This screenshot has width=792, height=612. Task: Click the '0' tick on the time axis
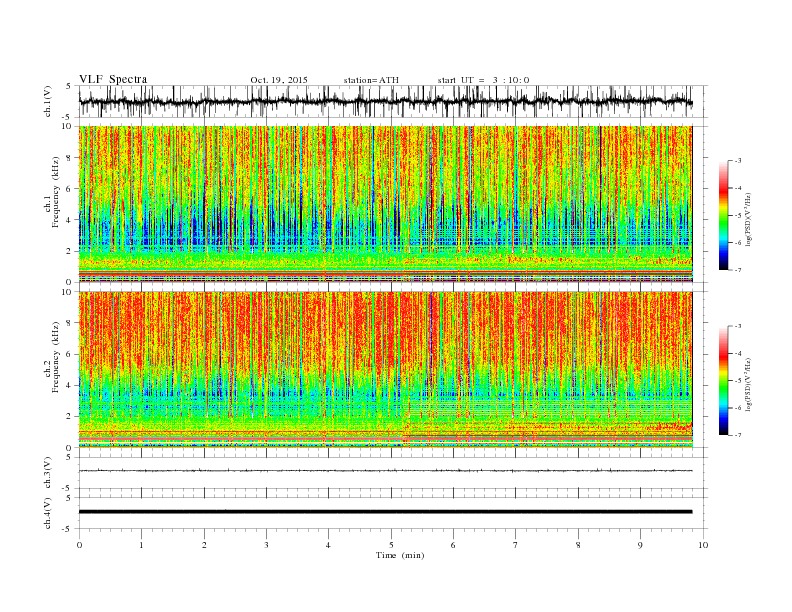[79, 545]
